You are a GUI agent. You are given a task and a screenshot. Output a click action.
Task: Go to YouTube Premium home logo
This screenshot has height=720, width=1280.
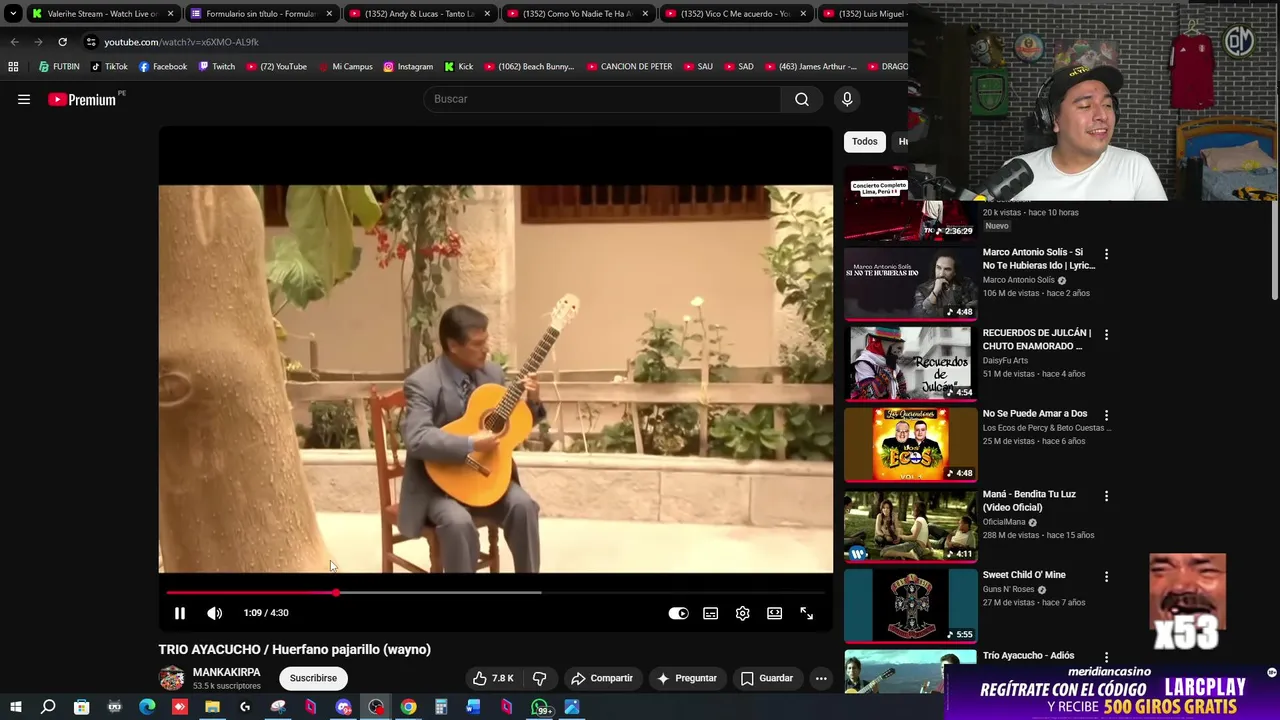(x=82, y=99)
